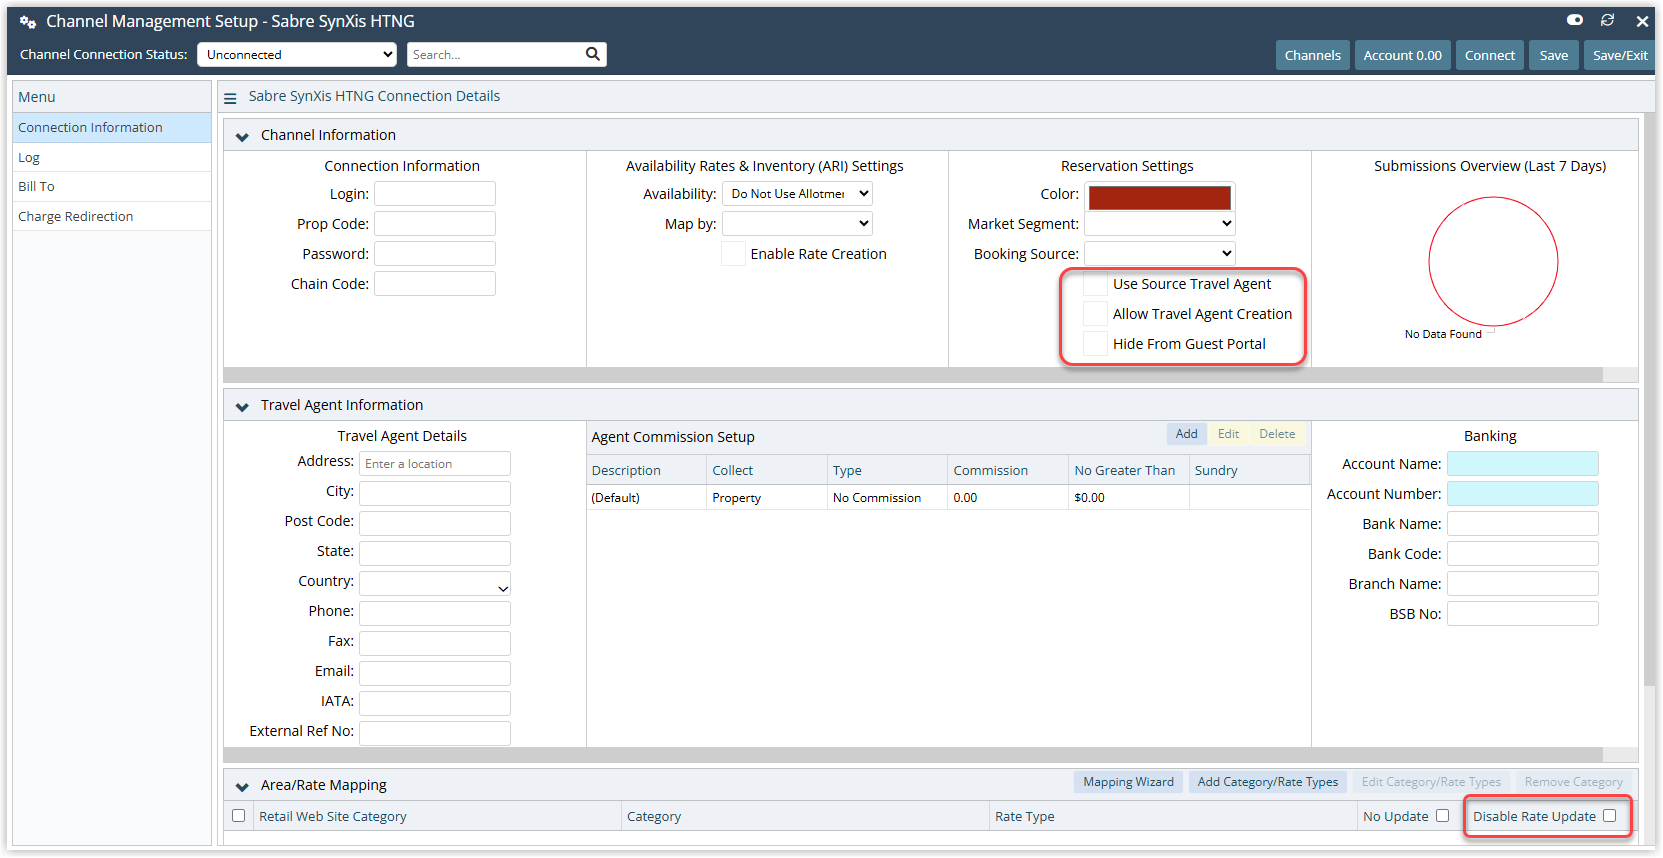The image size is (1663, 858).
Task: Click the Channel Information horizontal scrollbar
Action: pos(913,375)
